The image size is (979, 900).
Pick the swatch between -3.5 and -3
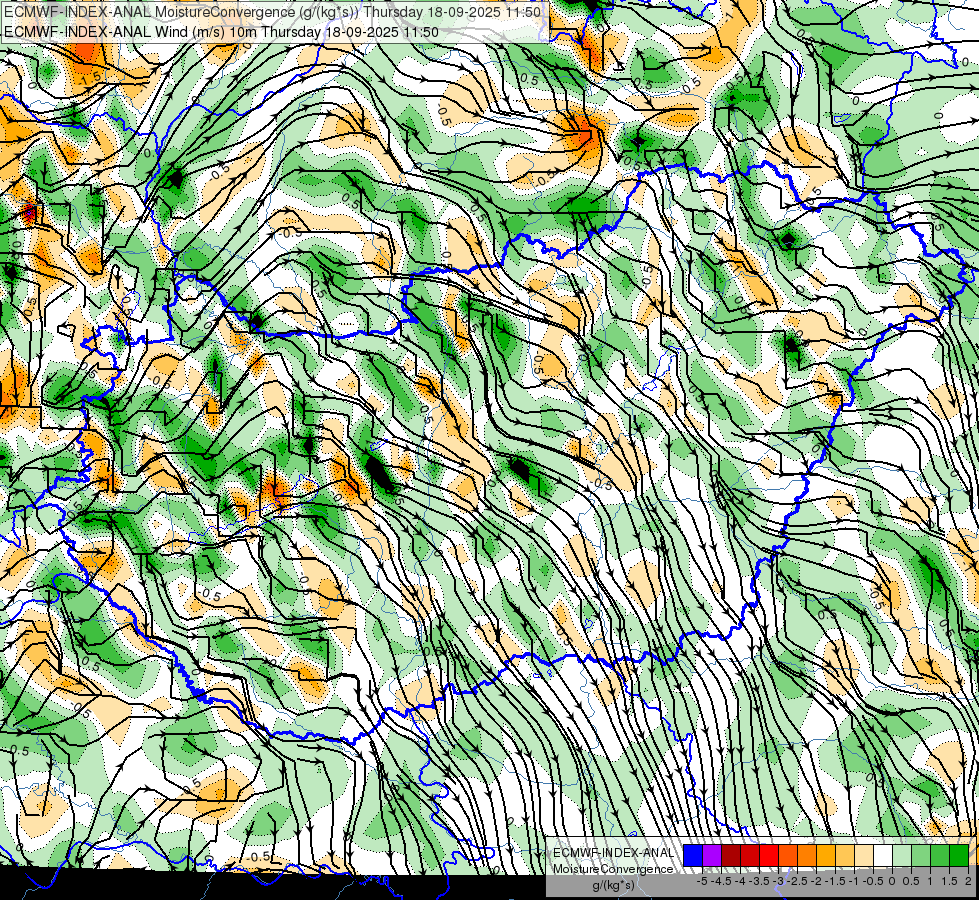coord(769,855)
